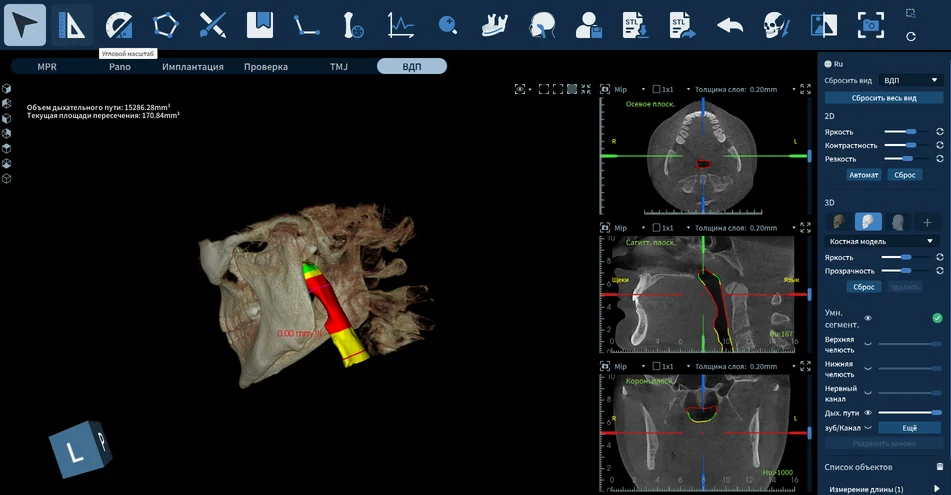
Task: Delete object list via trash icon
Action: point(939,466)
